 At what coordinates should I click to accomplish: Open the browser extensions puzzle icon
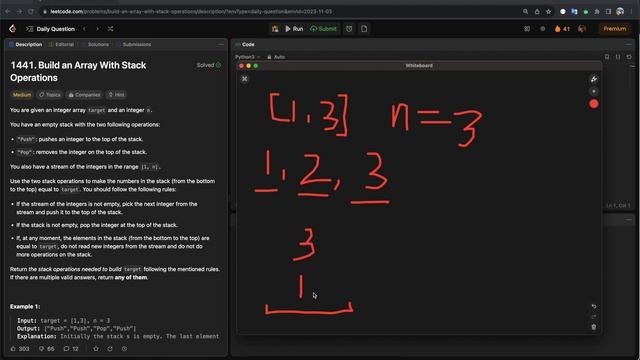tap(597, 11)
